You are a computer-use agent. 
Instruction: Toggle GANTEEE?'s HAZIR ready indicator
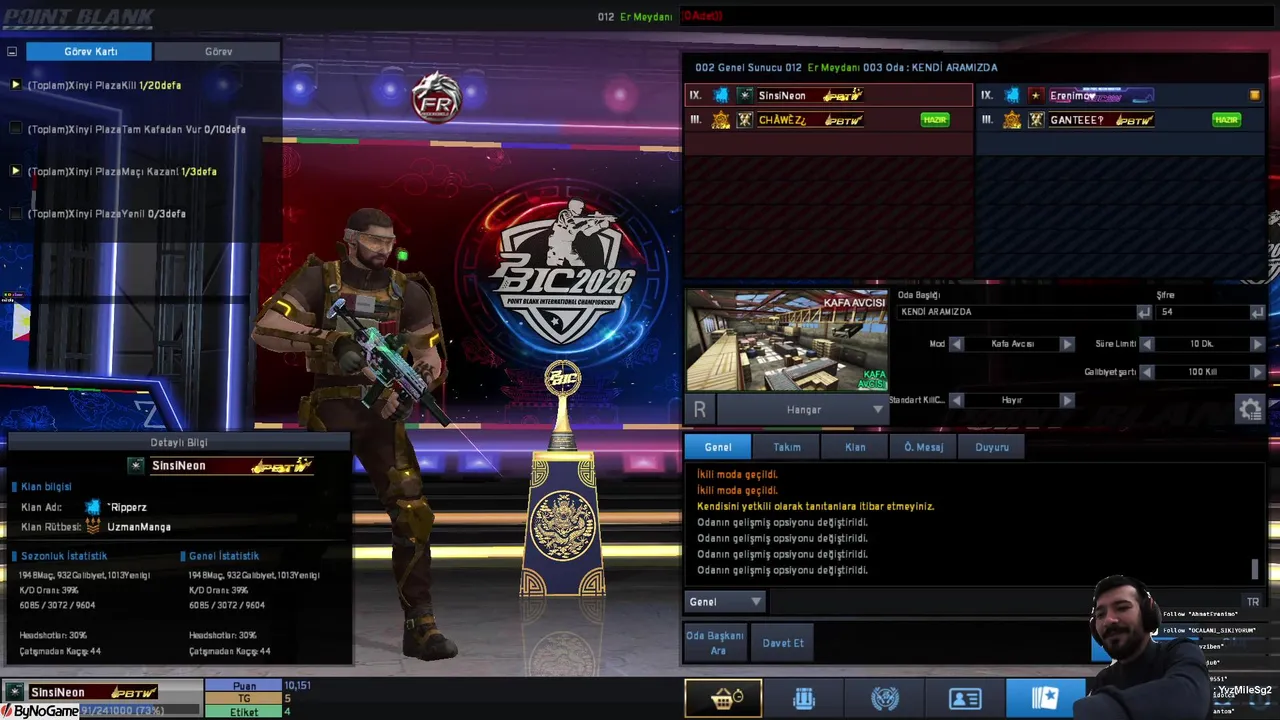pos(1226,120)
